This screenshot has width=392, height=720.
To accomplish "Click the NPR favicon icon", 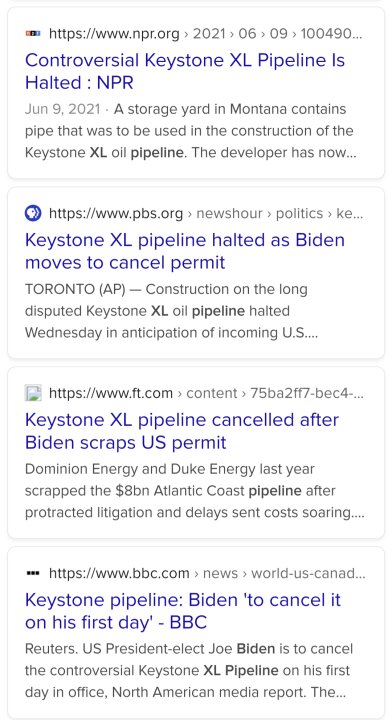I will 33,34.
